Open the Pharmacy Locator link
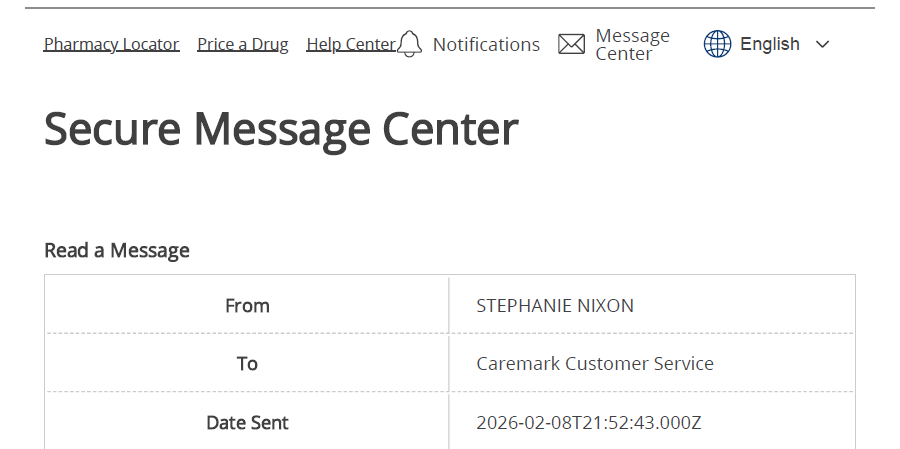Image resolution: width=900 pixels, height=449 pixels. [x=111, y=44]
